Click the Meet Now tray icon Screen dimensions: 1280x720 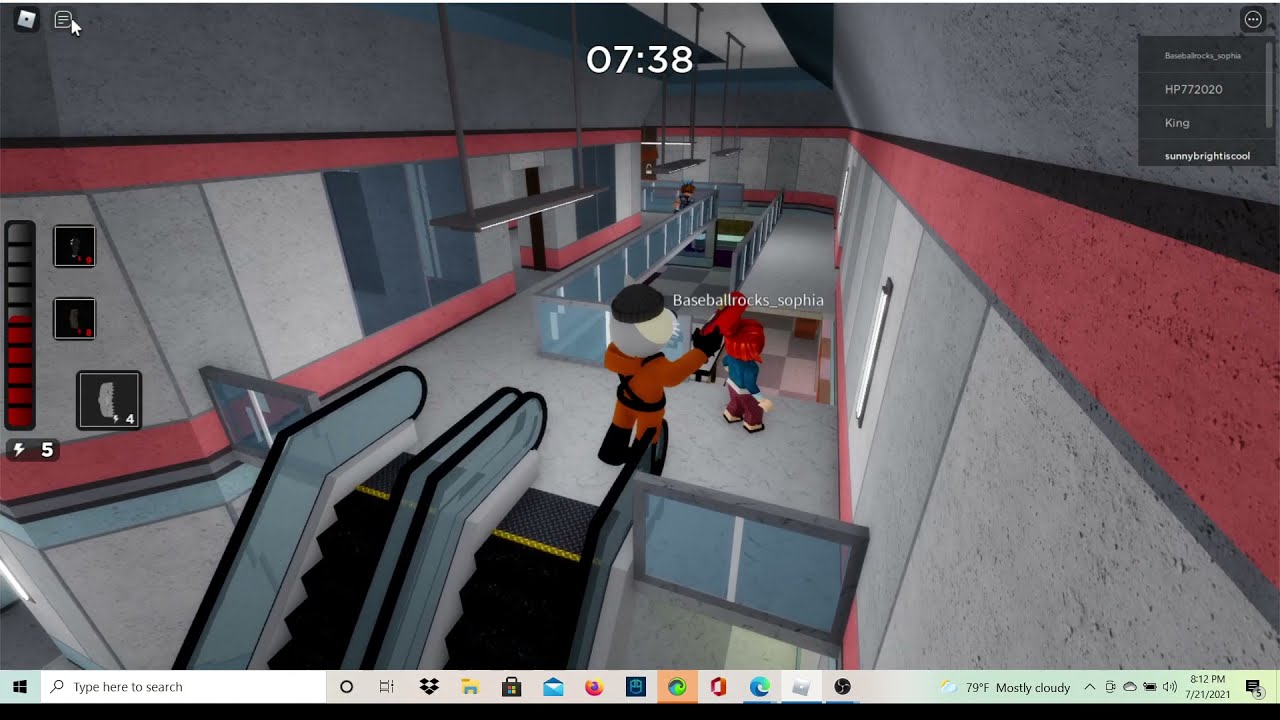click(x=1110, y=687)
